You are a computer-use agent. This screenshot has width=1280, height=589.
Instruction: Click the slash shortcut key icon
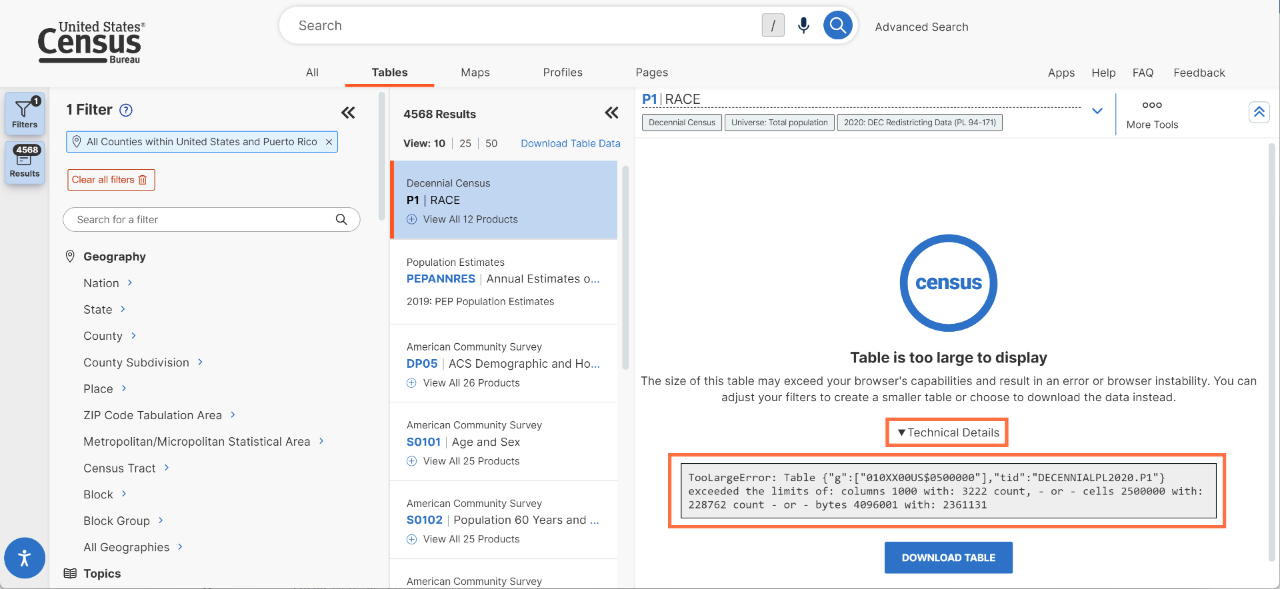[x=773, y=26]
